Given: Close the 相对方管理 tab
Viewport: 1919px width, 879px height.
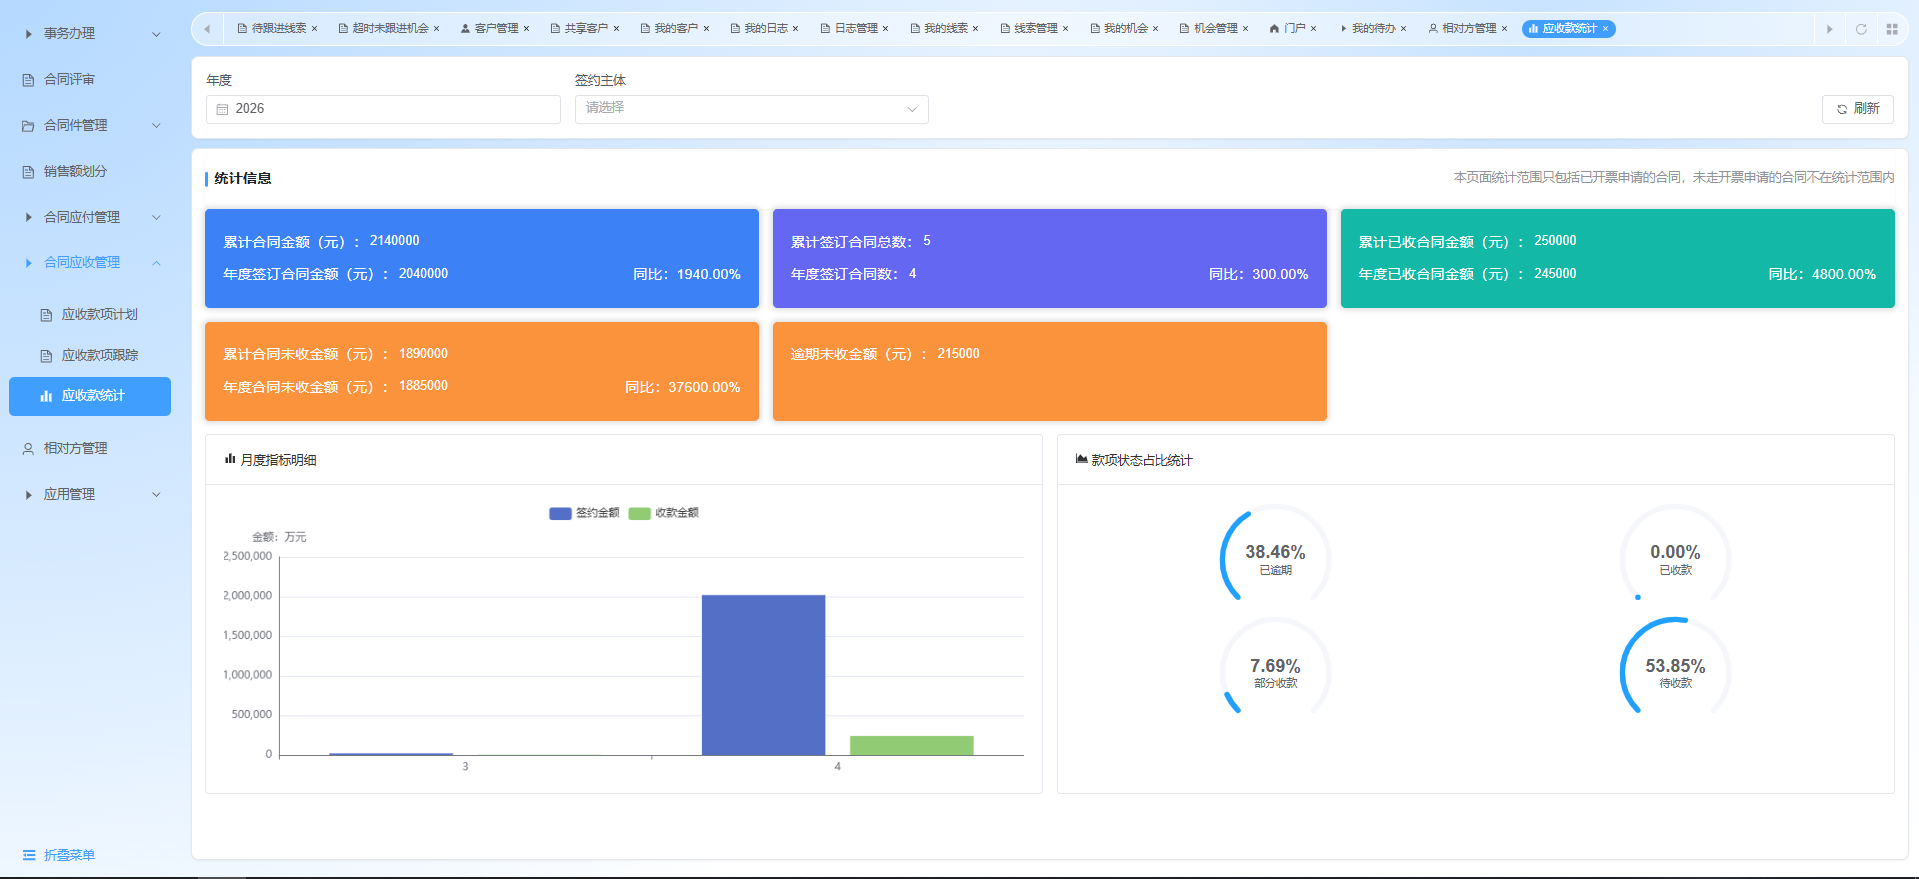Looking at the screenshot, I should 1504,29.
